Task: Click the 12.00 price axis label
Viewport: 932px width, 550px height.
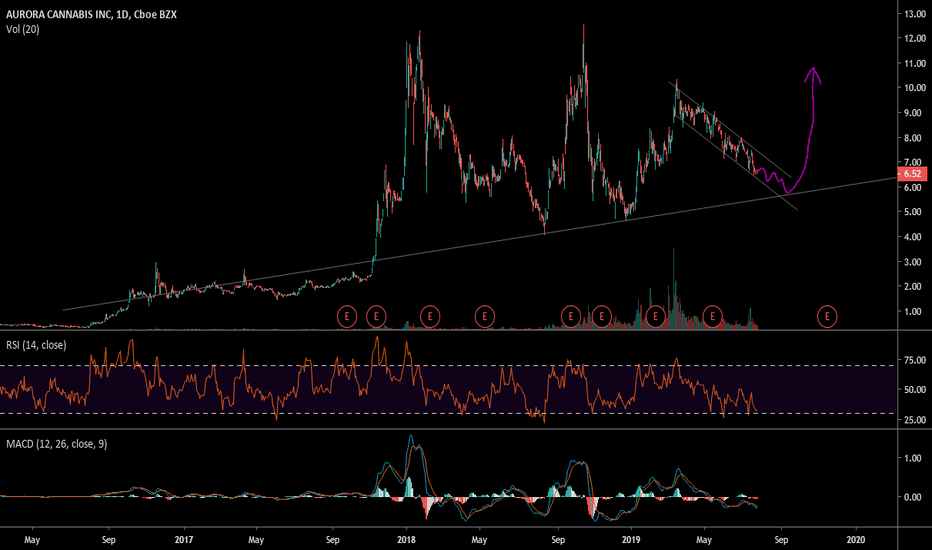Action: click(915, 38)
